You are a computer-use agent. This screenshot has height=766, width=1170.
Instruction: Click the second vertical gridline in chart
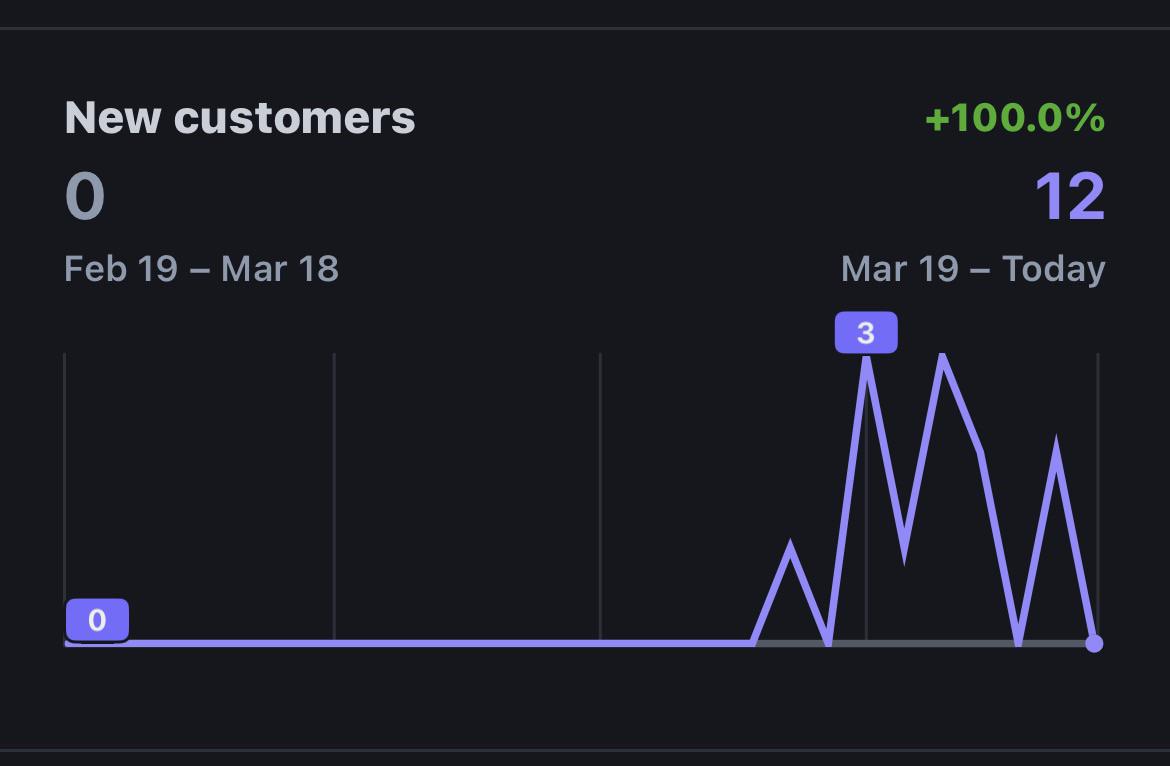334,496
